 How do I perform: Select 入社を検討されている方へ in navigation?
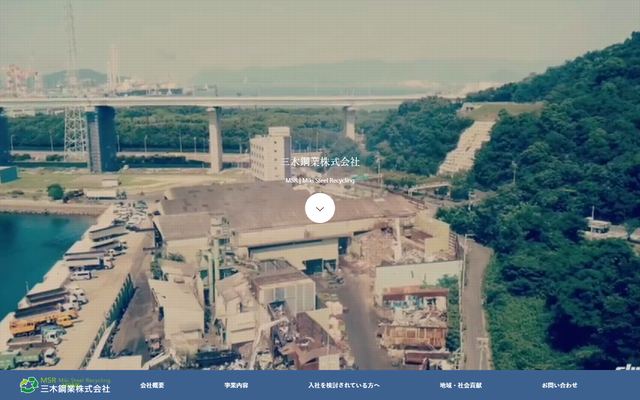[x=344, y=385]
